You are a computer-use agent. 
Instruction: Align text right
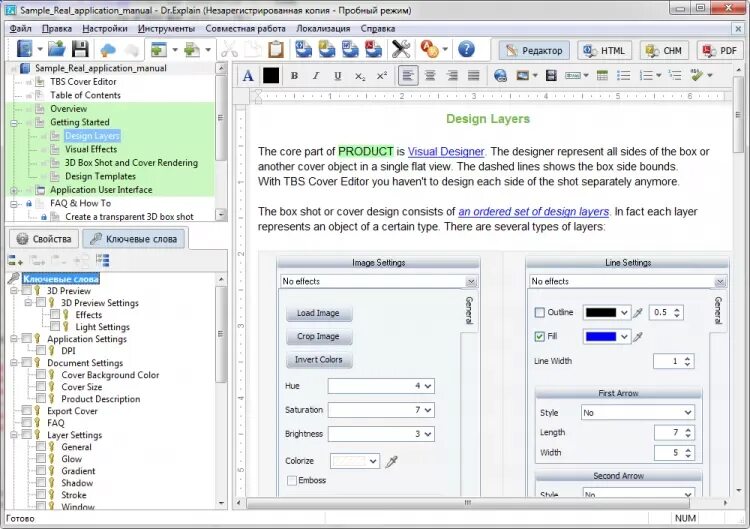[x=452, y=76]
